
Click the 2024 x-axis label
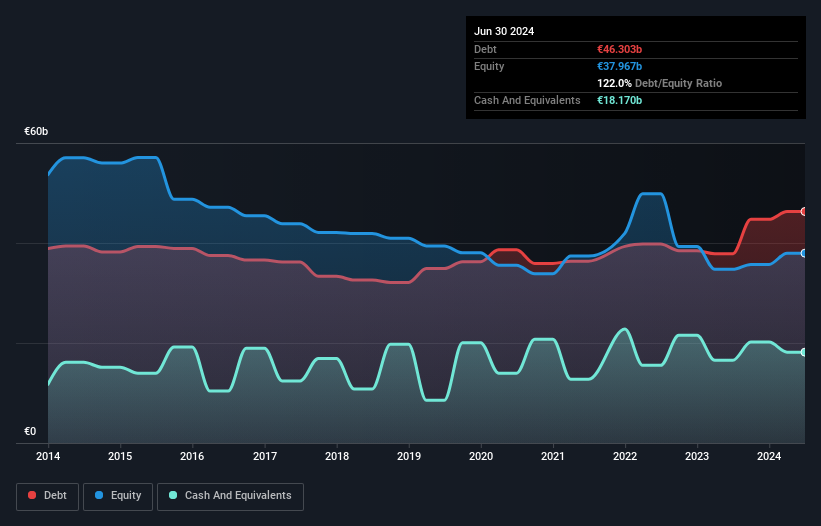(769, 456)
